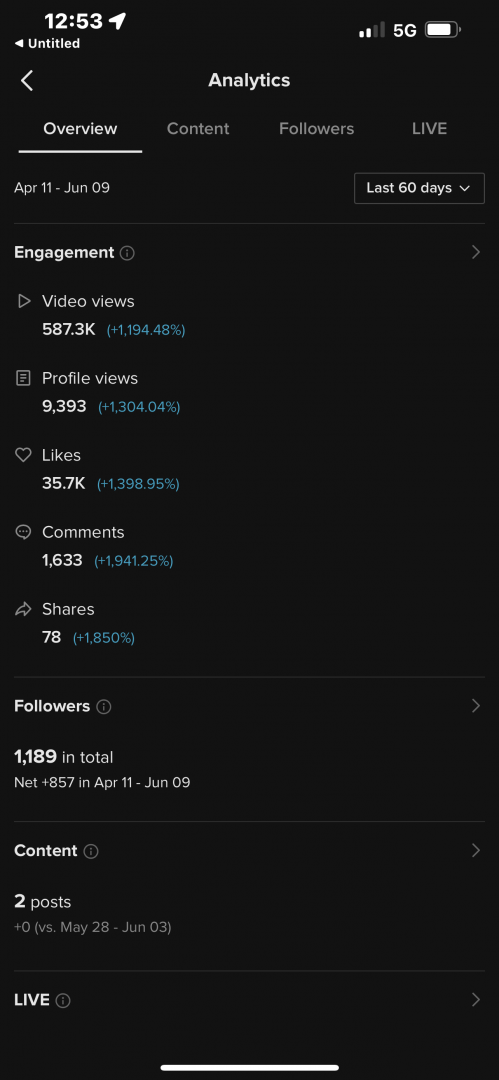Switch to the Content tab
The height and width of the screenshot is (1080, 499).
198,129
